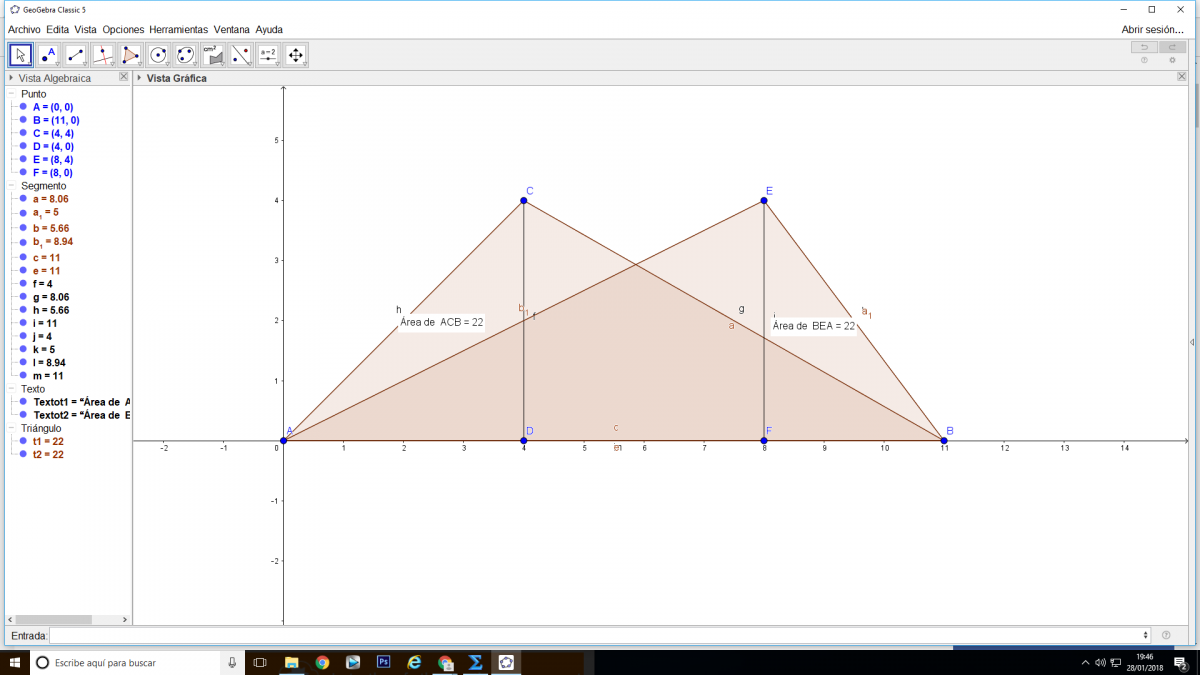
Task: Click the Entrada input field
Action: pos(598,635)
